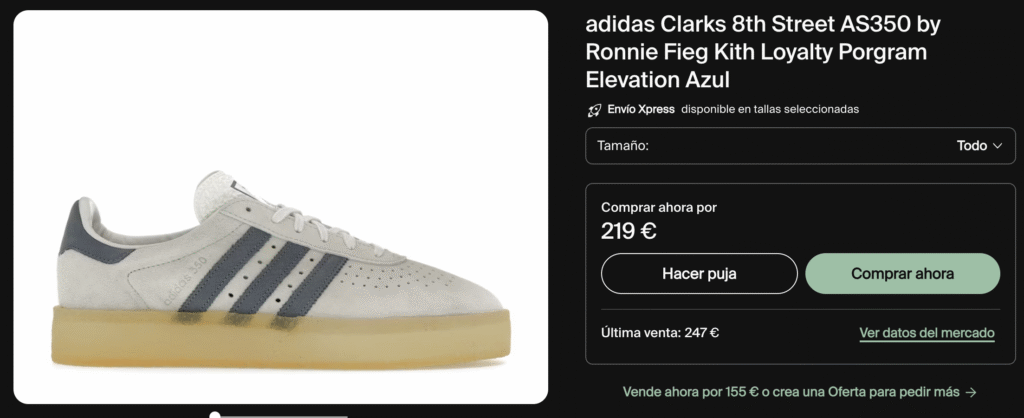The image size is (1024, 418).
Task: Click the Tamaño: label
Action: [x=623, y=146]
